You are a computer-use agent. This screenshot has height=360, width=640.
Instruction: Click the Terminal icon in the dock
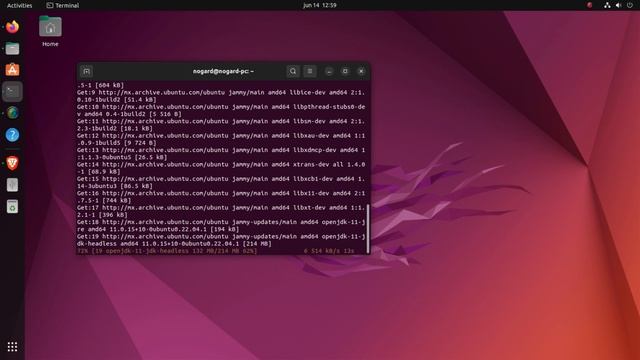point(12,91)
